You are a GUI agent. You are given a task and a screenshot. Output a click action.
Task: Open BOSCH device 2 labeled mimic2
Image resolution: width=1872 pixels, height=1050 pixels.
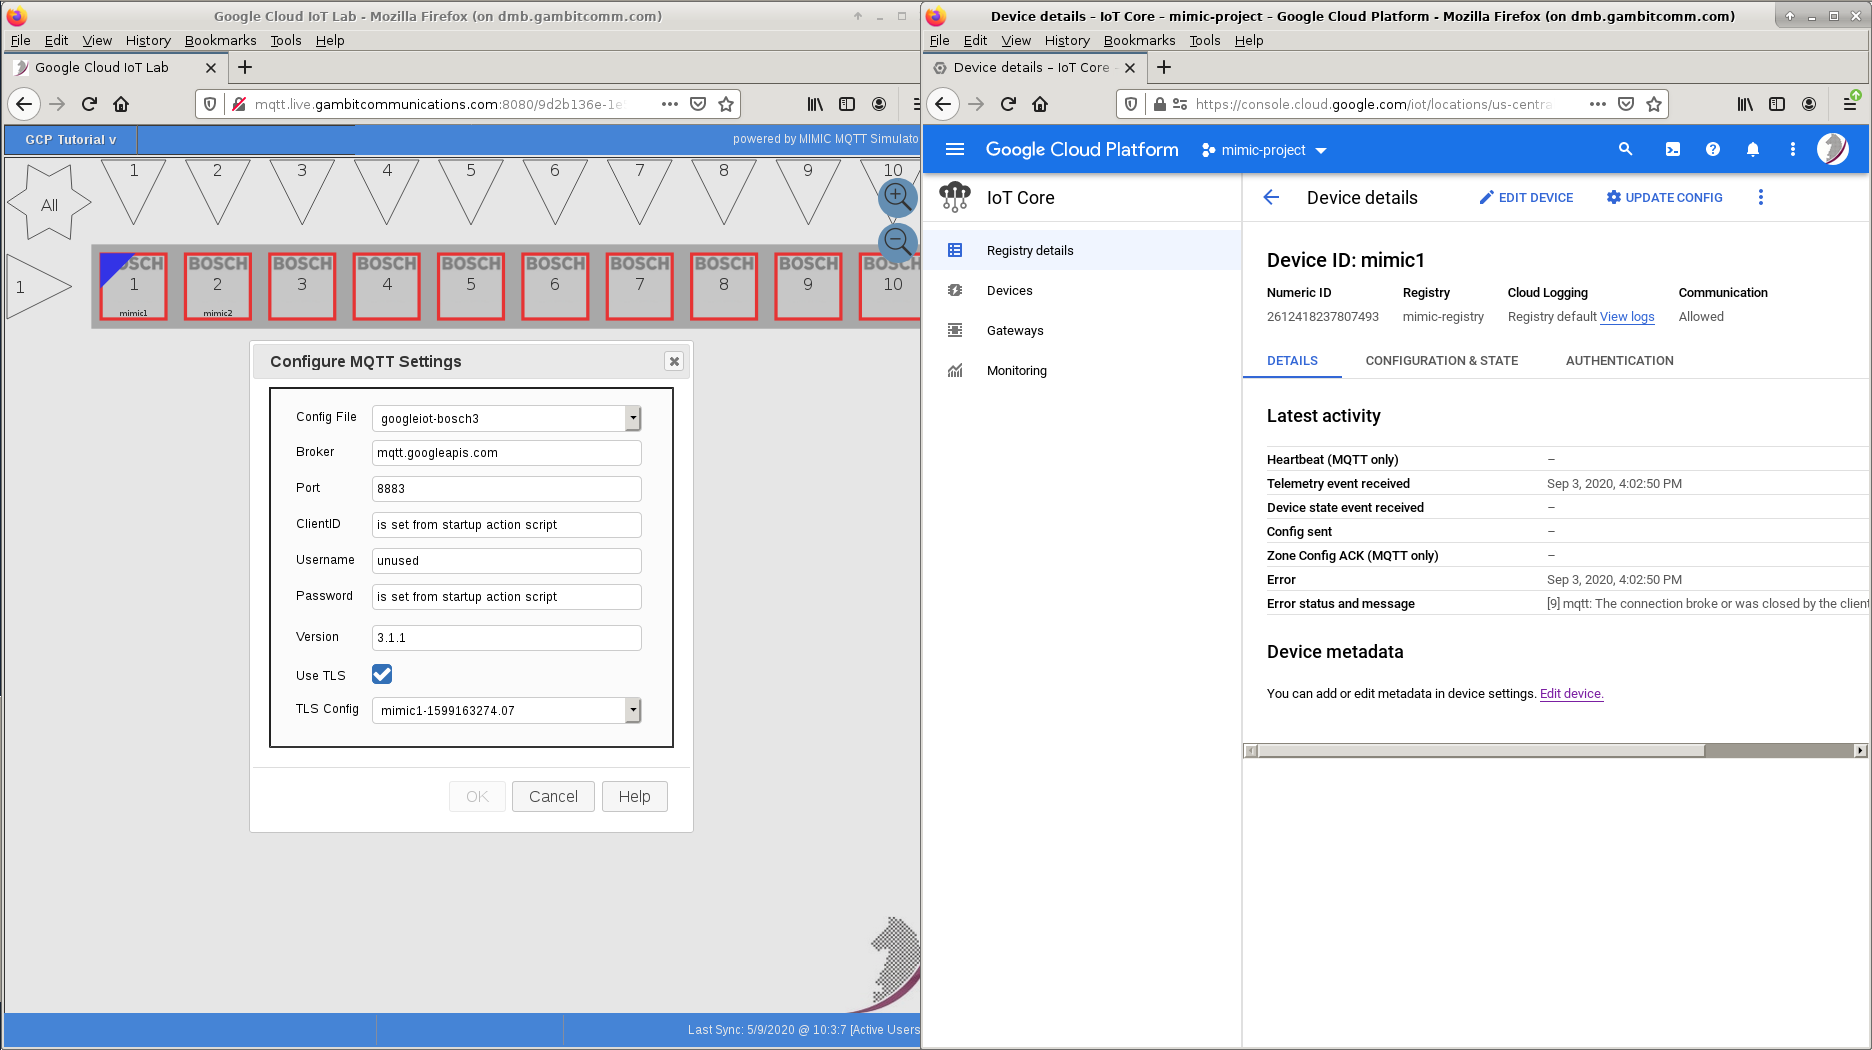218,286
